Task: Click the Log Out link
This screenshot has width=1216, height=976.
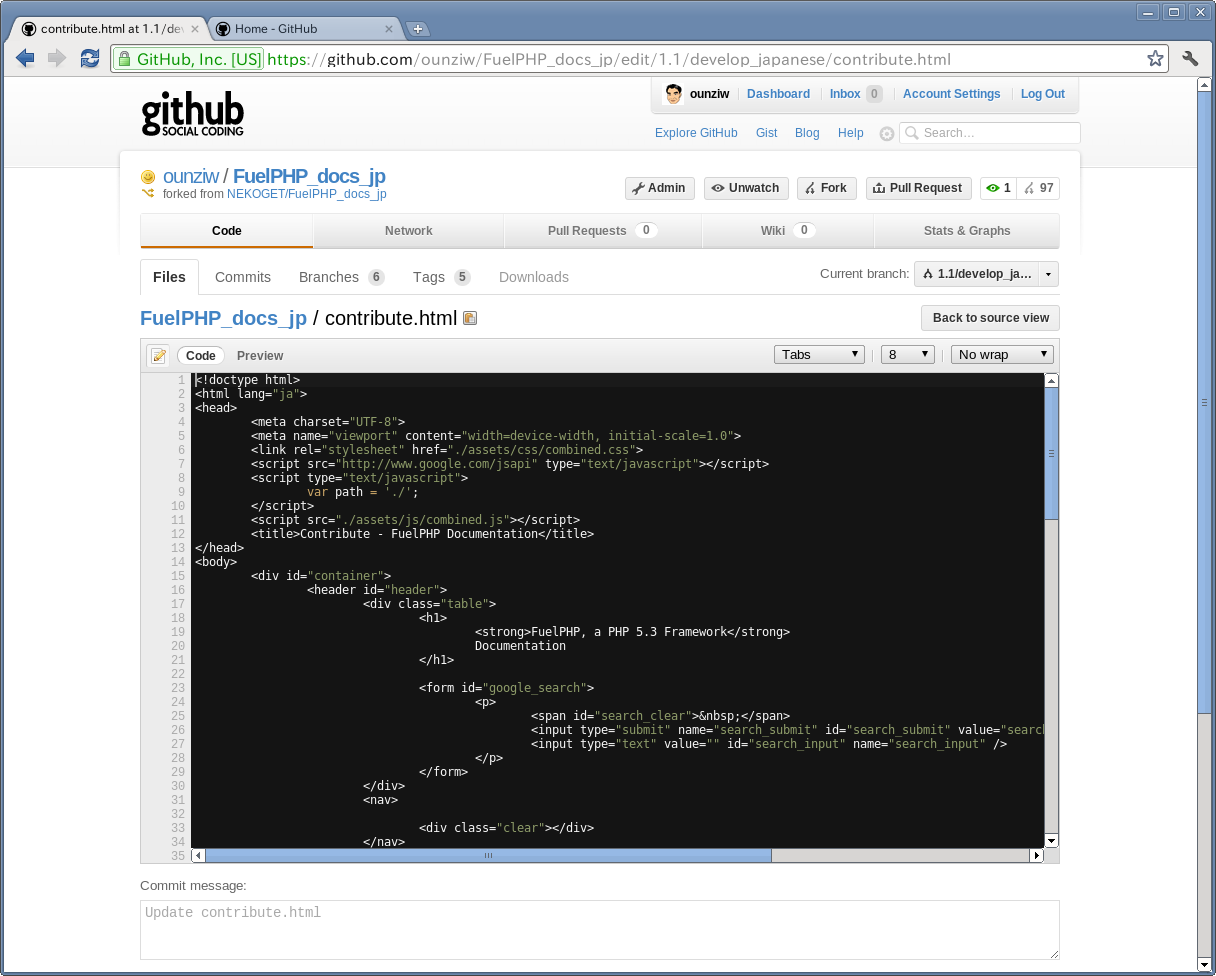Action: tap(1042, 94)
